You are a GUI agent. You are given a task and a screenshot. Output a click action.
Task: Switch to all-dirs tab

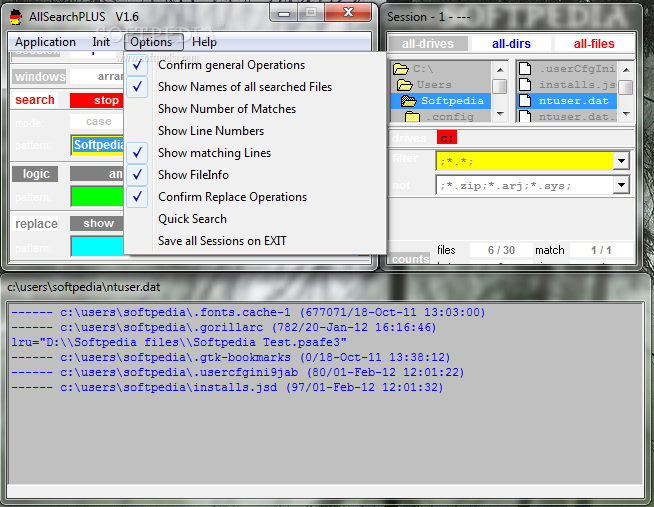(511, 44)
